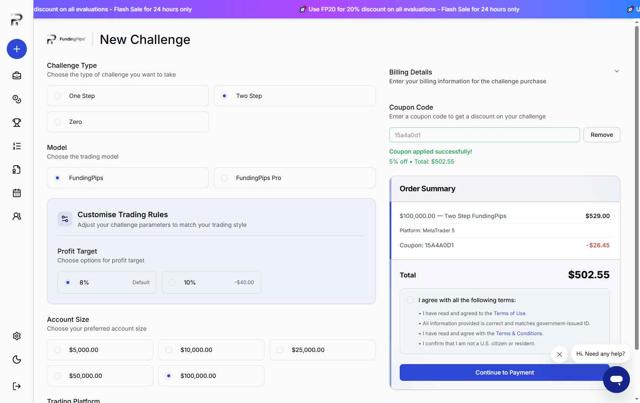The width and height of the screenshot is (640, 403).
Task: Select the 8% profit target option
Action: [x=107, y=283]
